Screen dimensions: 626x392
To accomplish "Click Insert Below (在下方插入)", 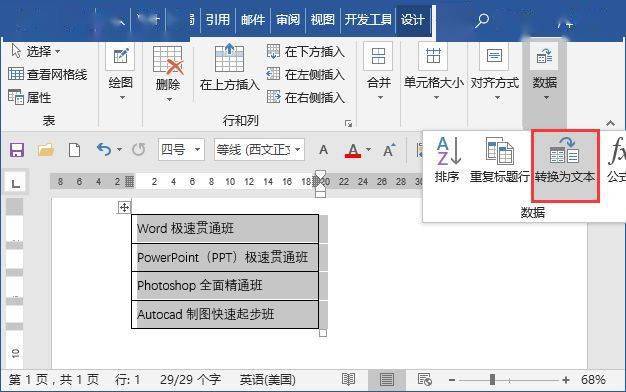I will click(x=306, y=51).
